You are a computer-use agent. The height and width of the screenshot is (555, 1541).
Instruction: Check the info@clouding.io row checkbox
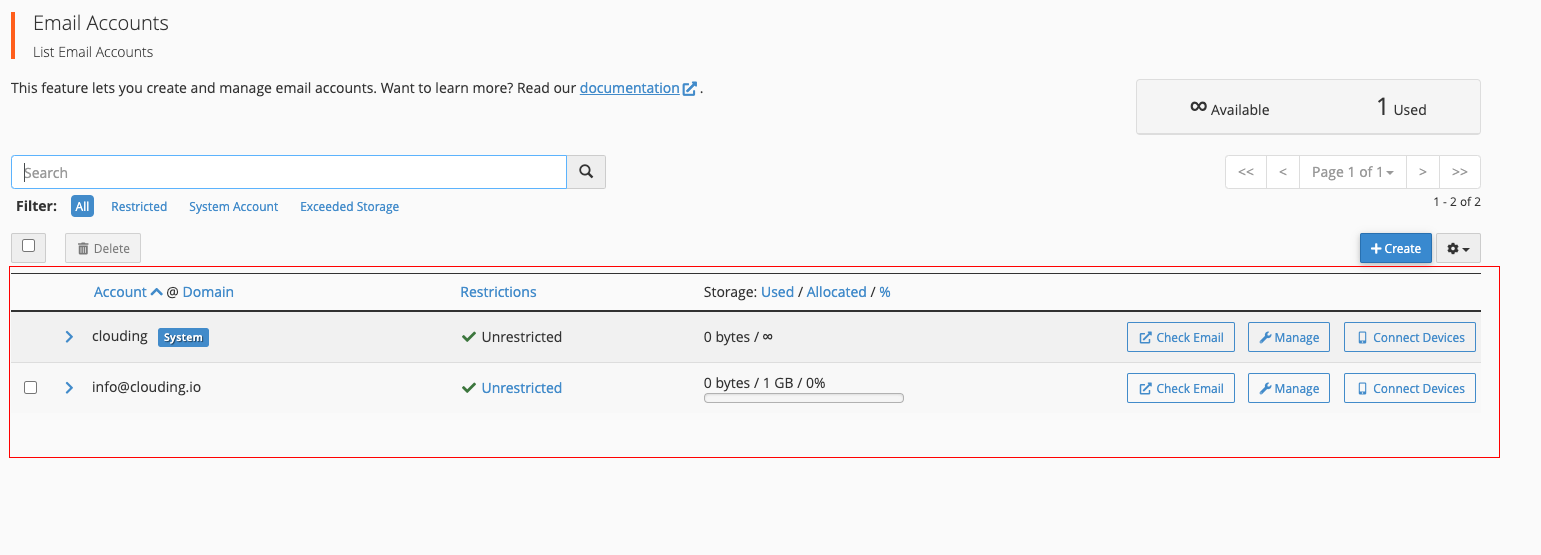click(x=30, y=388)
